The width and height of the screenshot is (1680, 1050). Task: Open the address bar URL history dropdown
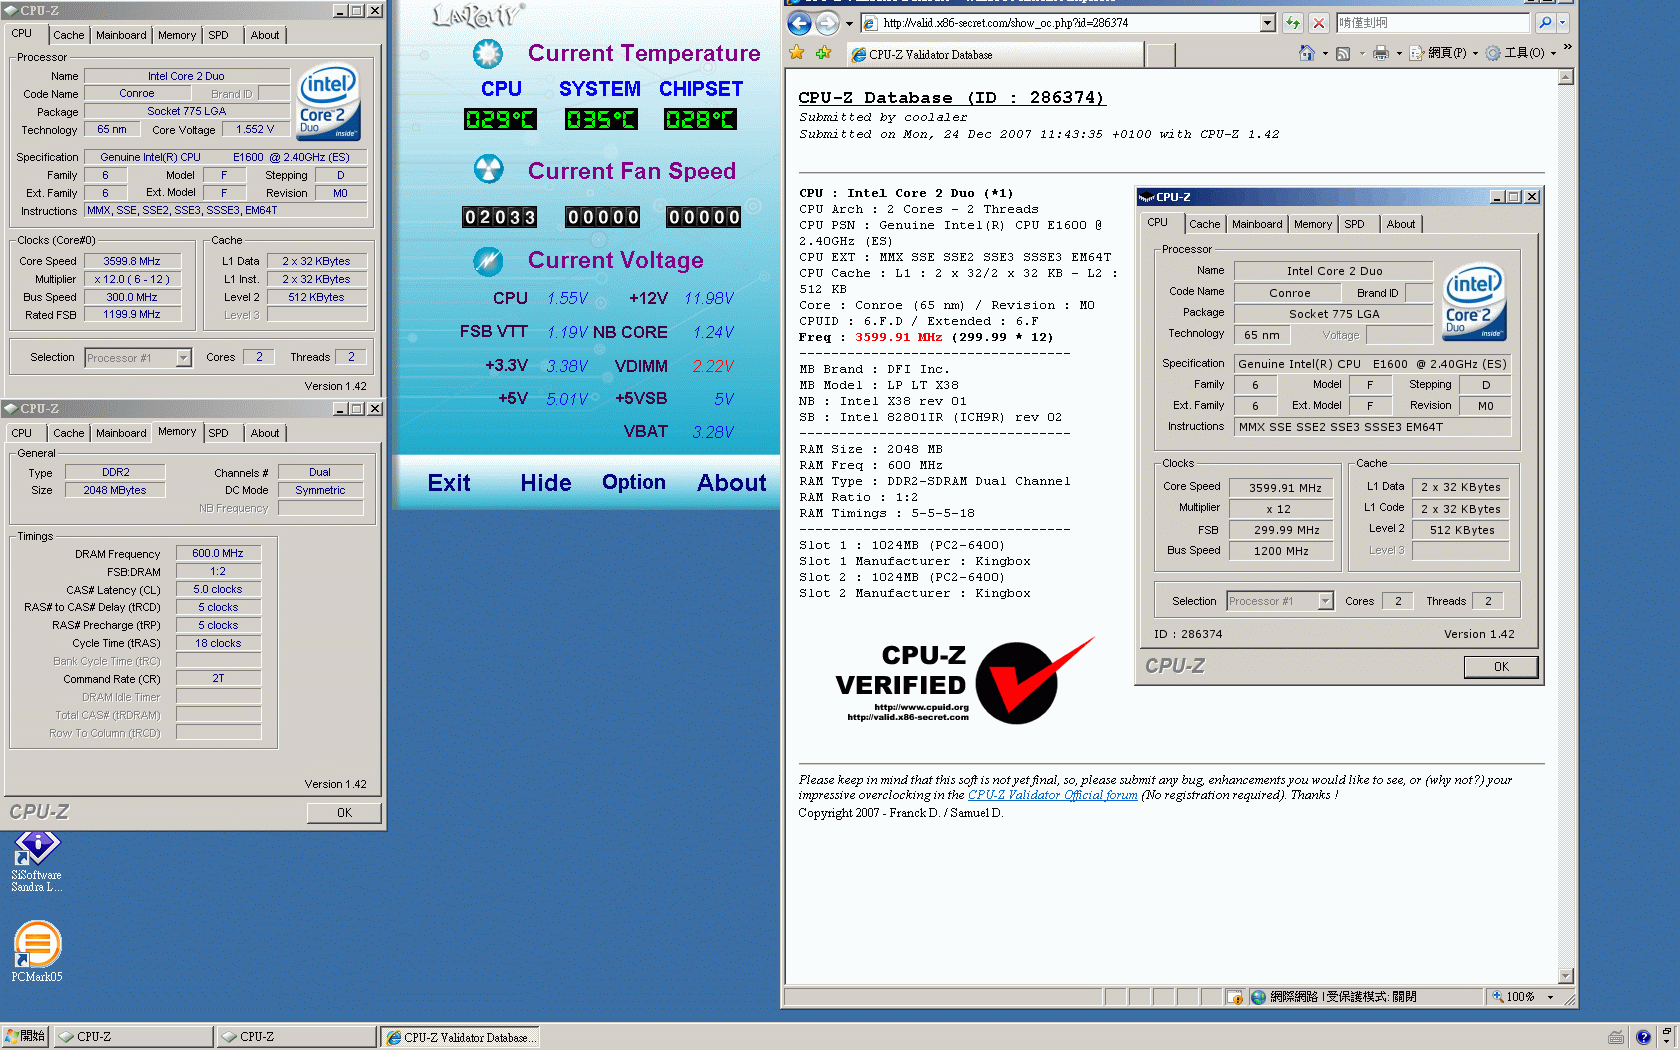(1268, 23)
